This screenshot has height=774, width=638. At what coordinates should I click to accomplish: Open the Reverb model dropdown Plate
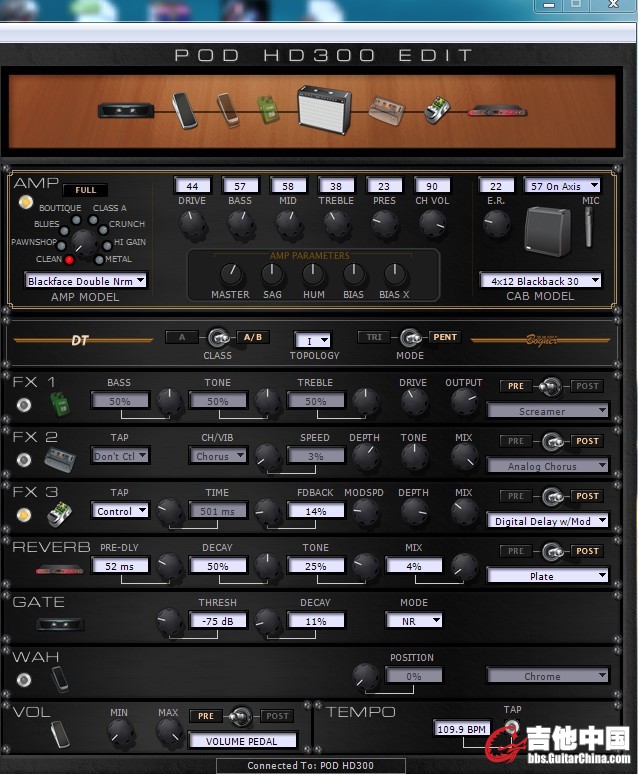pos(547,576)
